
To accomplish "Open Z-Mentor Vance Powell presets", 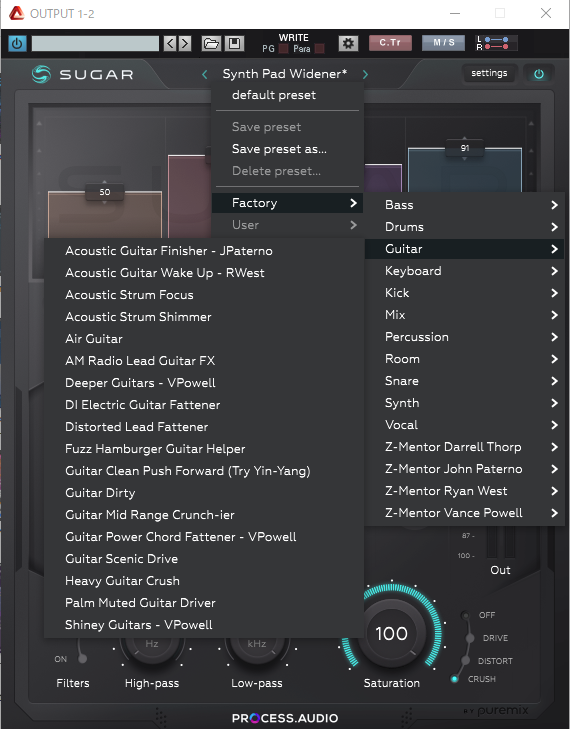I will click(x=465, y=513).
